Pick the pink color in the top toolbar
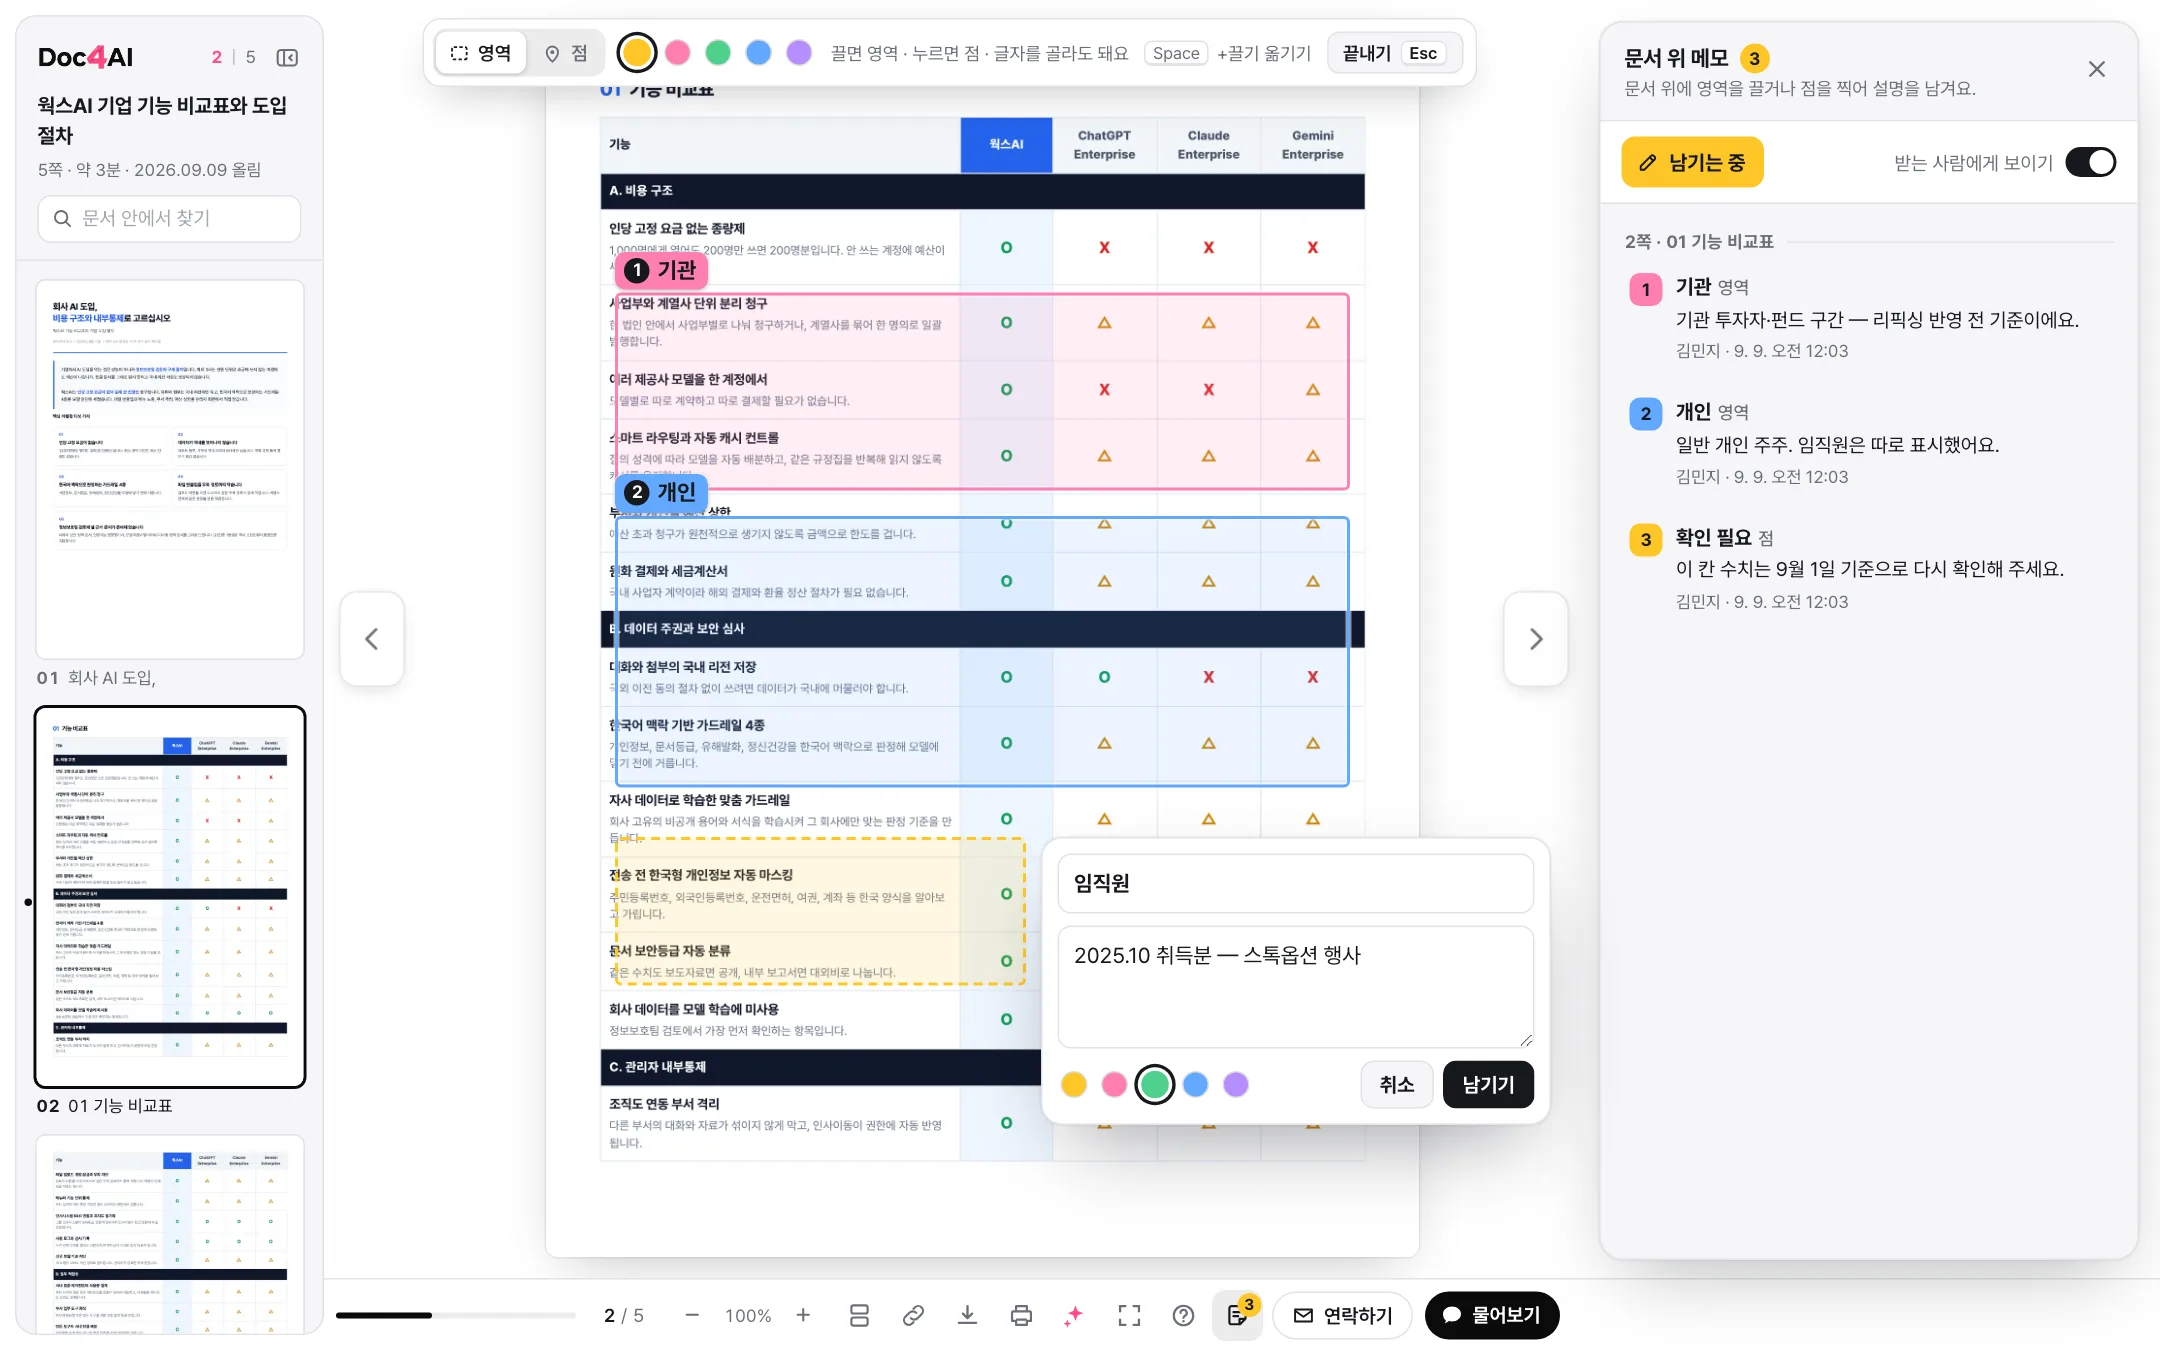 [x=678, y=53]
